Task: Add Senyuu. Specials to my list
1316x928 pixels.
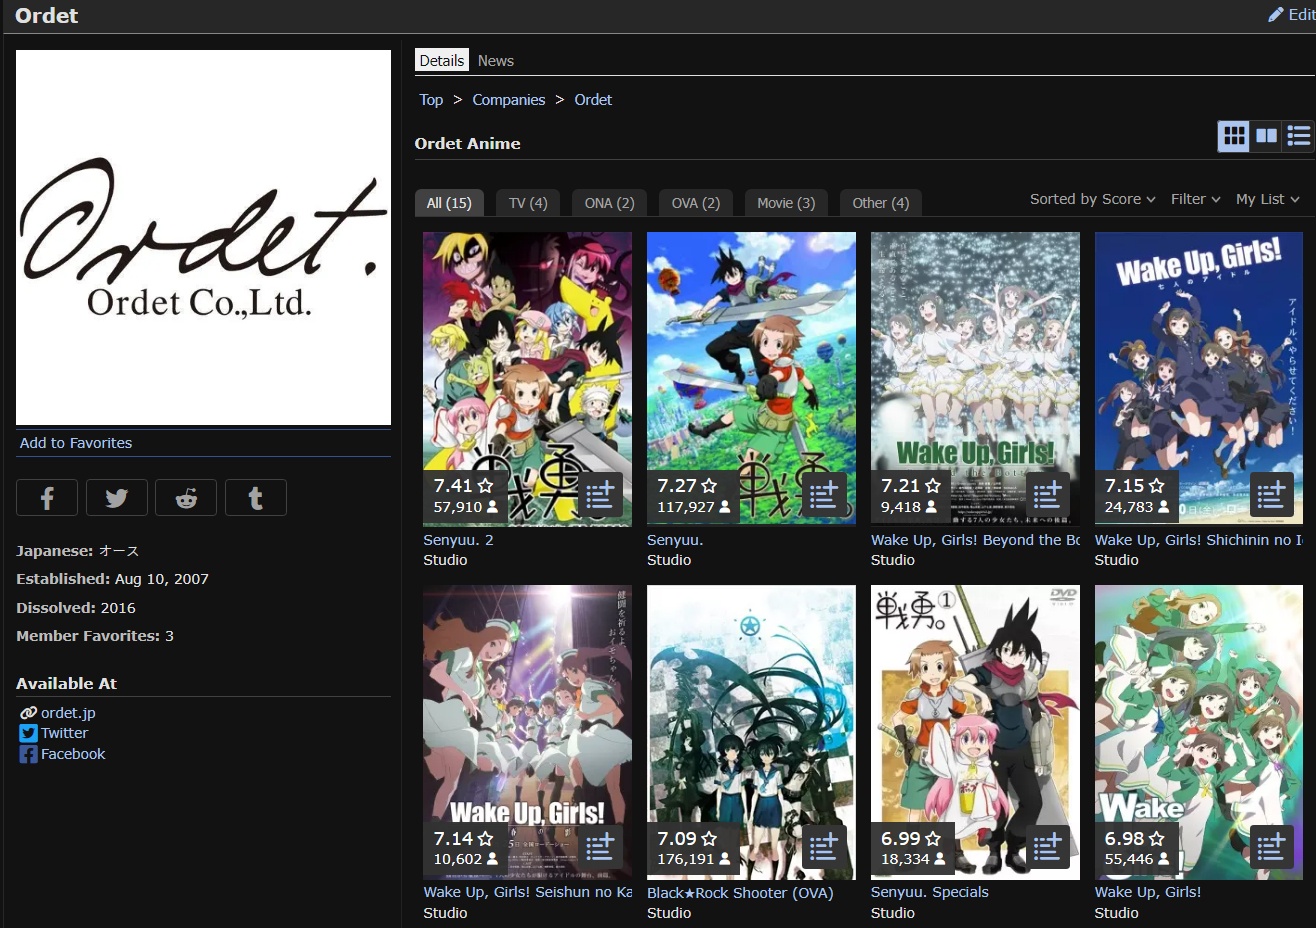Action: [x=1047, y=847]
